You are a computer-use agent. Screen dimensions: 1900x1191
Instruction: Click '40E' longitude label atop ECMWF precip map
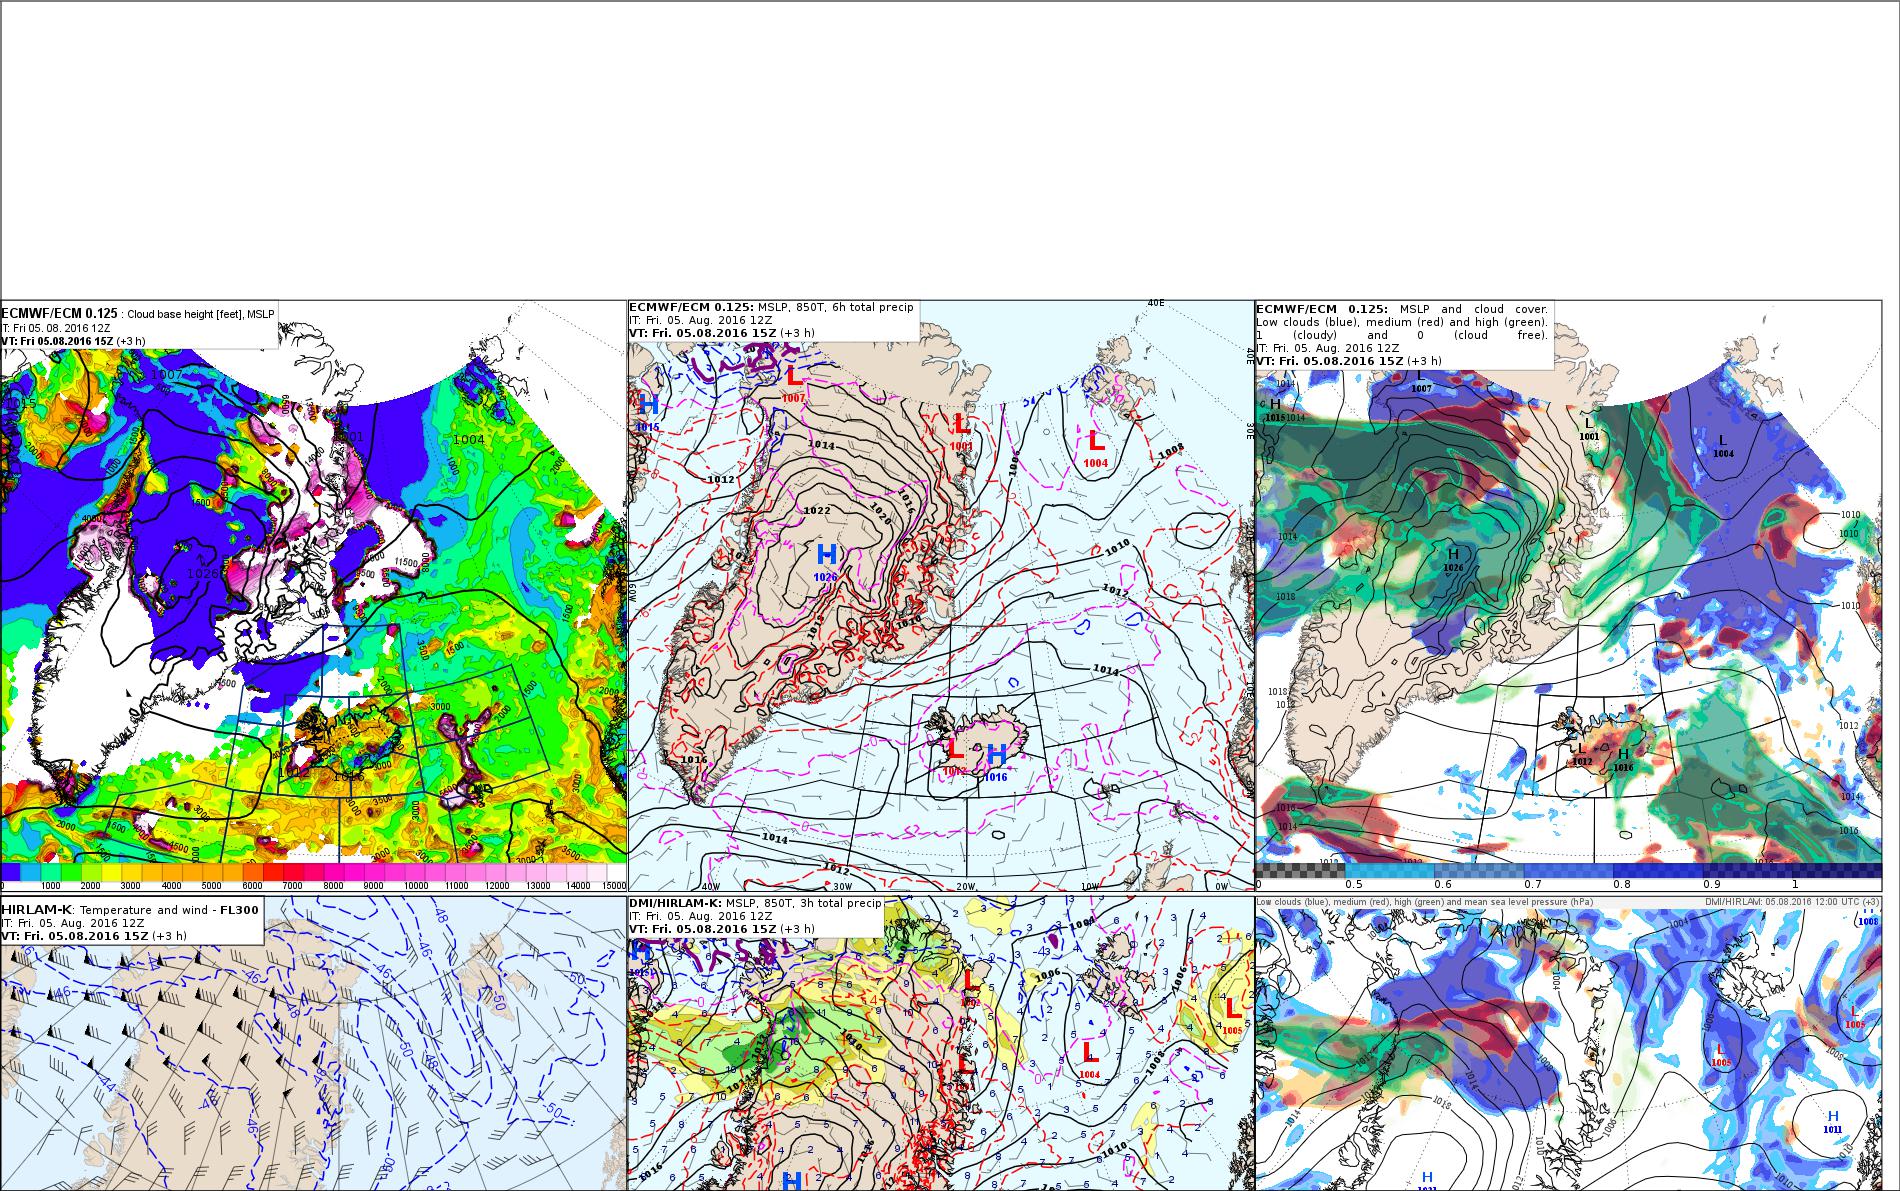[1156, 303]
